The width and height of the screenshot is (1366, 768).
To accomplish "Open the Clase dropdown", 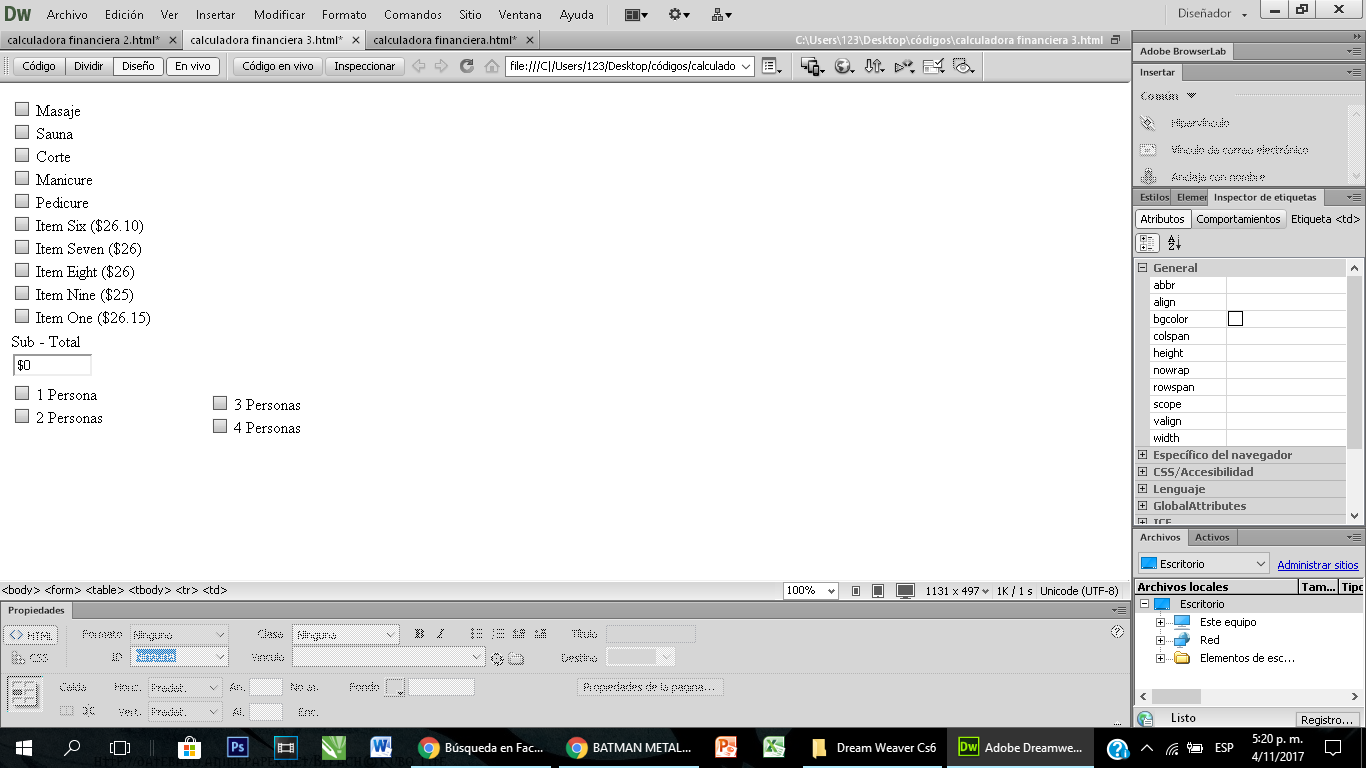I will pos(346,634).
